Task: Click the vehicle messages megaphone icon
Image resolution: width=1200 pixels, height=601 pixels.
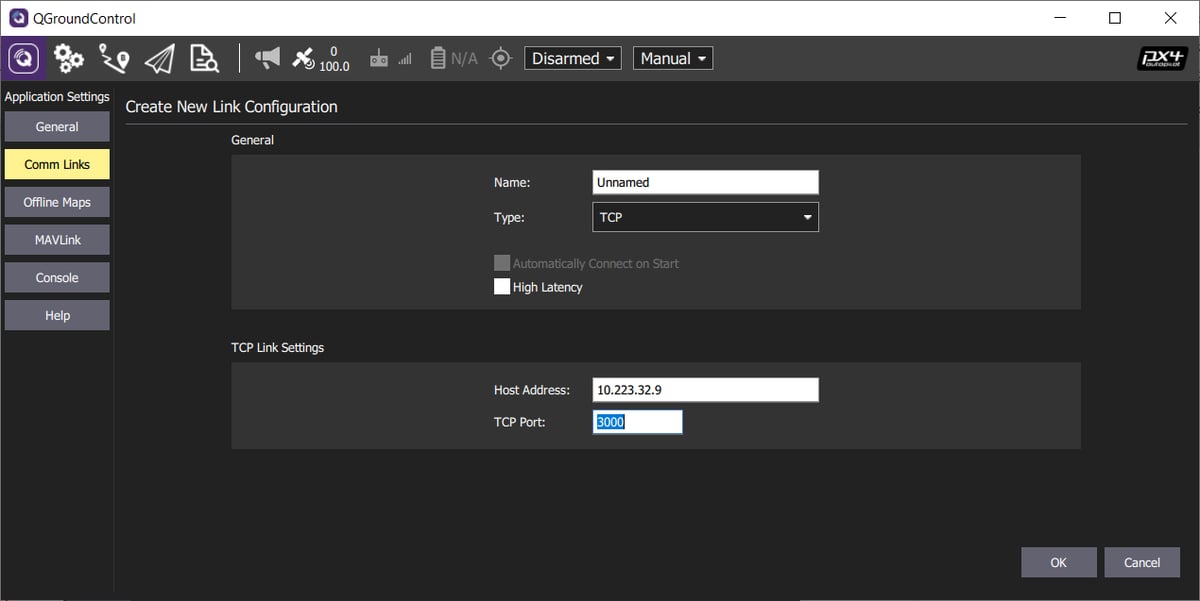Action: pos(266,57)
